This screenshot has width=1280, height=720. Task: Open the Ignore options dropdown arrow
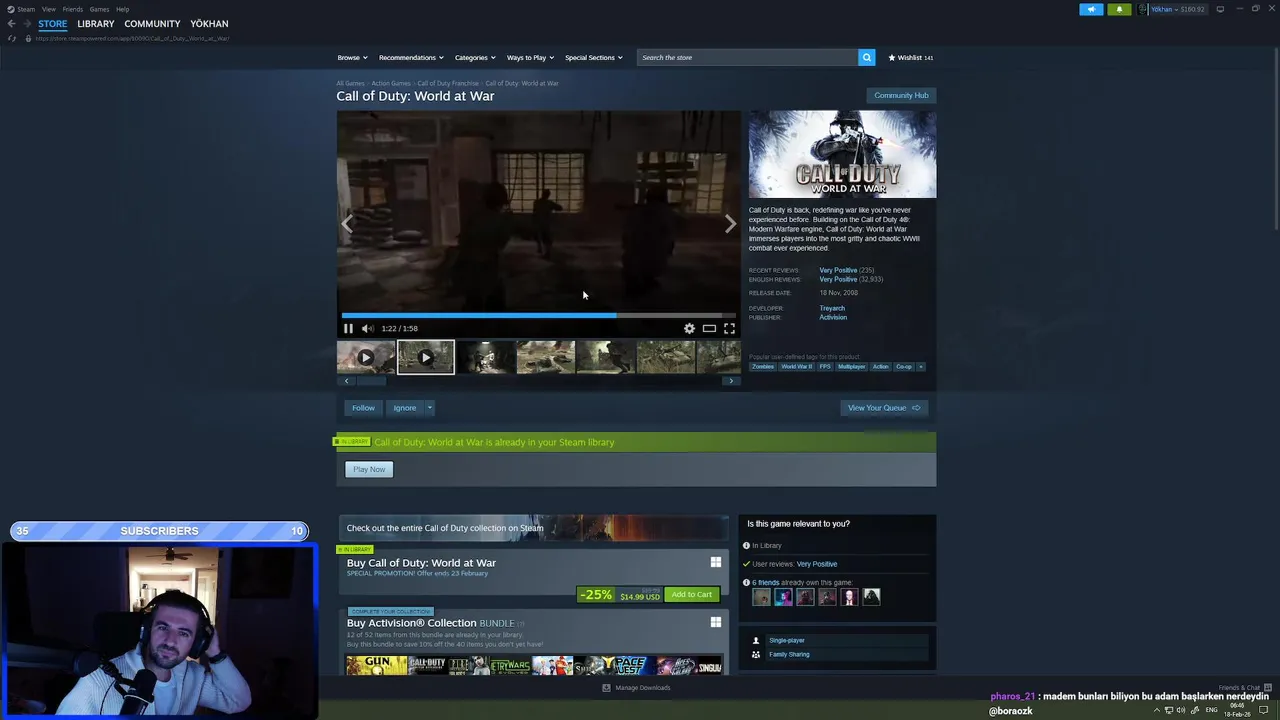[x=429, y=407]
